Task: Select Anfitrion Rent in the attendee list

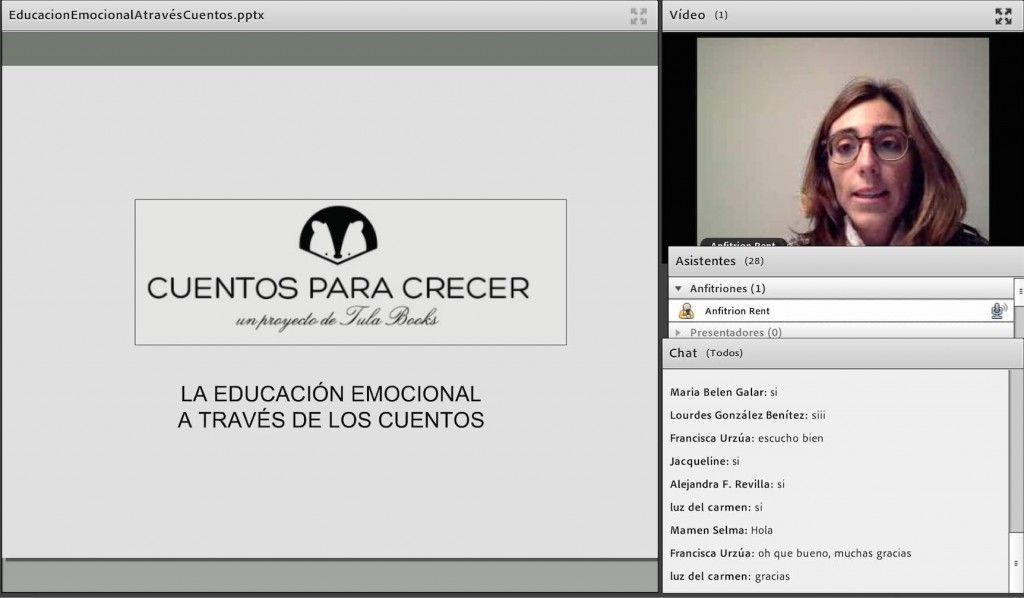Action: coord(841,311)
